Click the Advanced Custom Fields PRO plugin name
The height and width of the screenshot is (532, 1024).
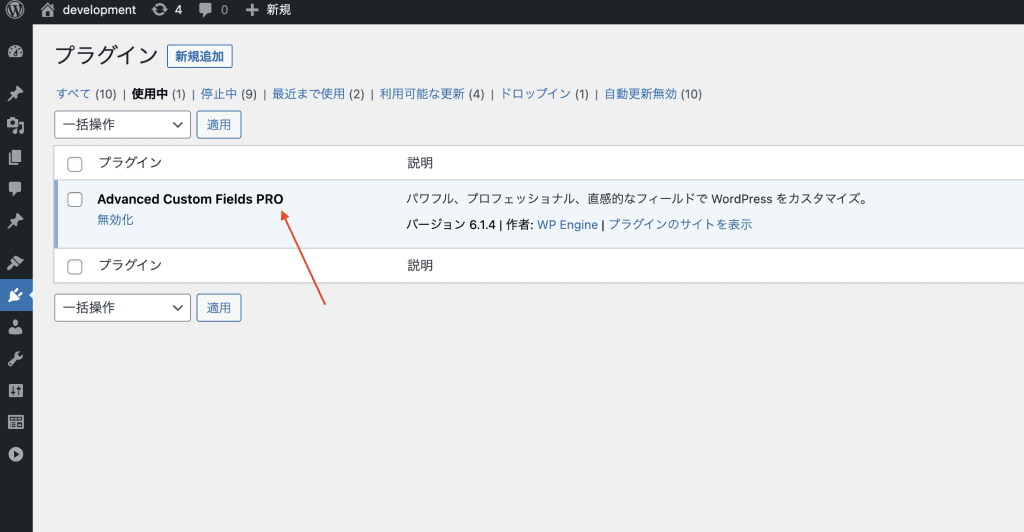point(190,199)
